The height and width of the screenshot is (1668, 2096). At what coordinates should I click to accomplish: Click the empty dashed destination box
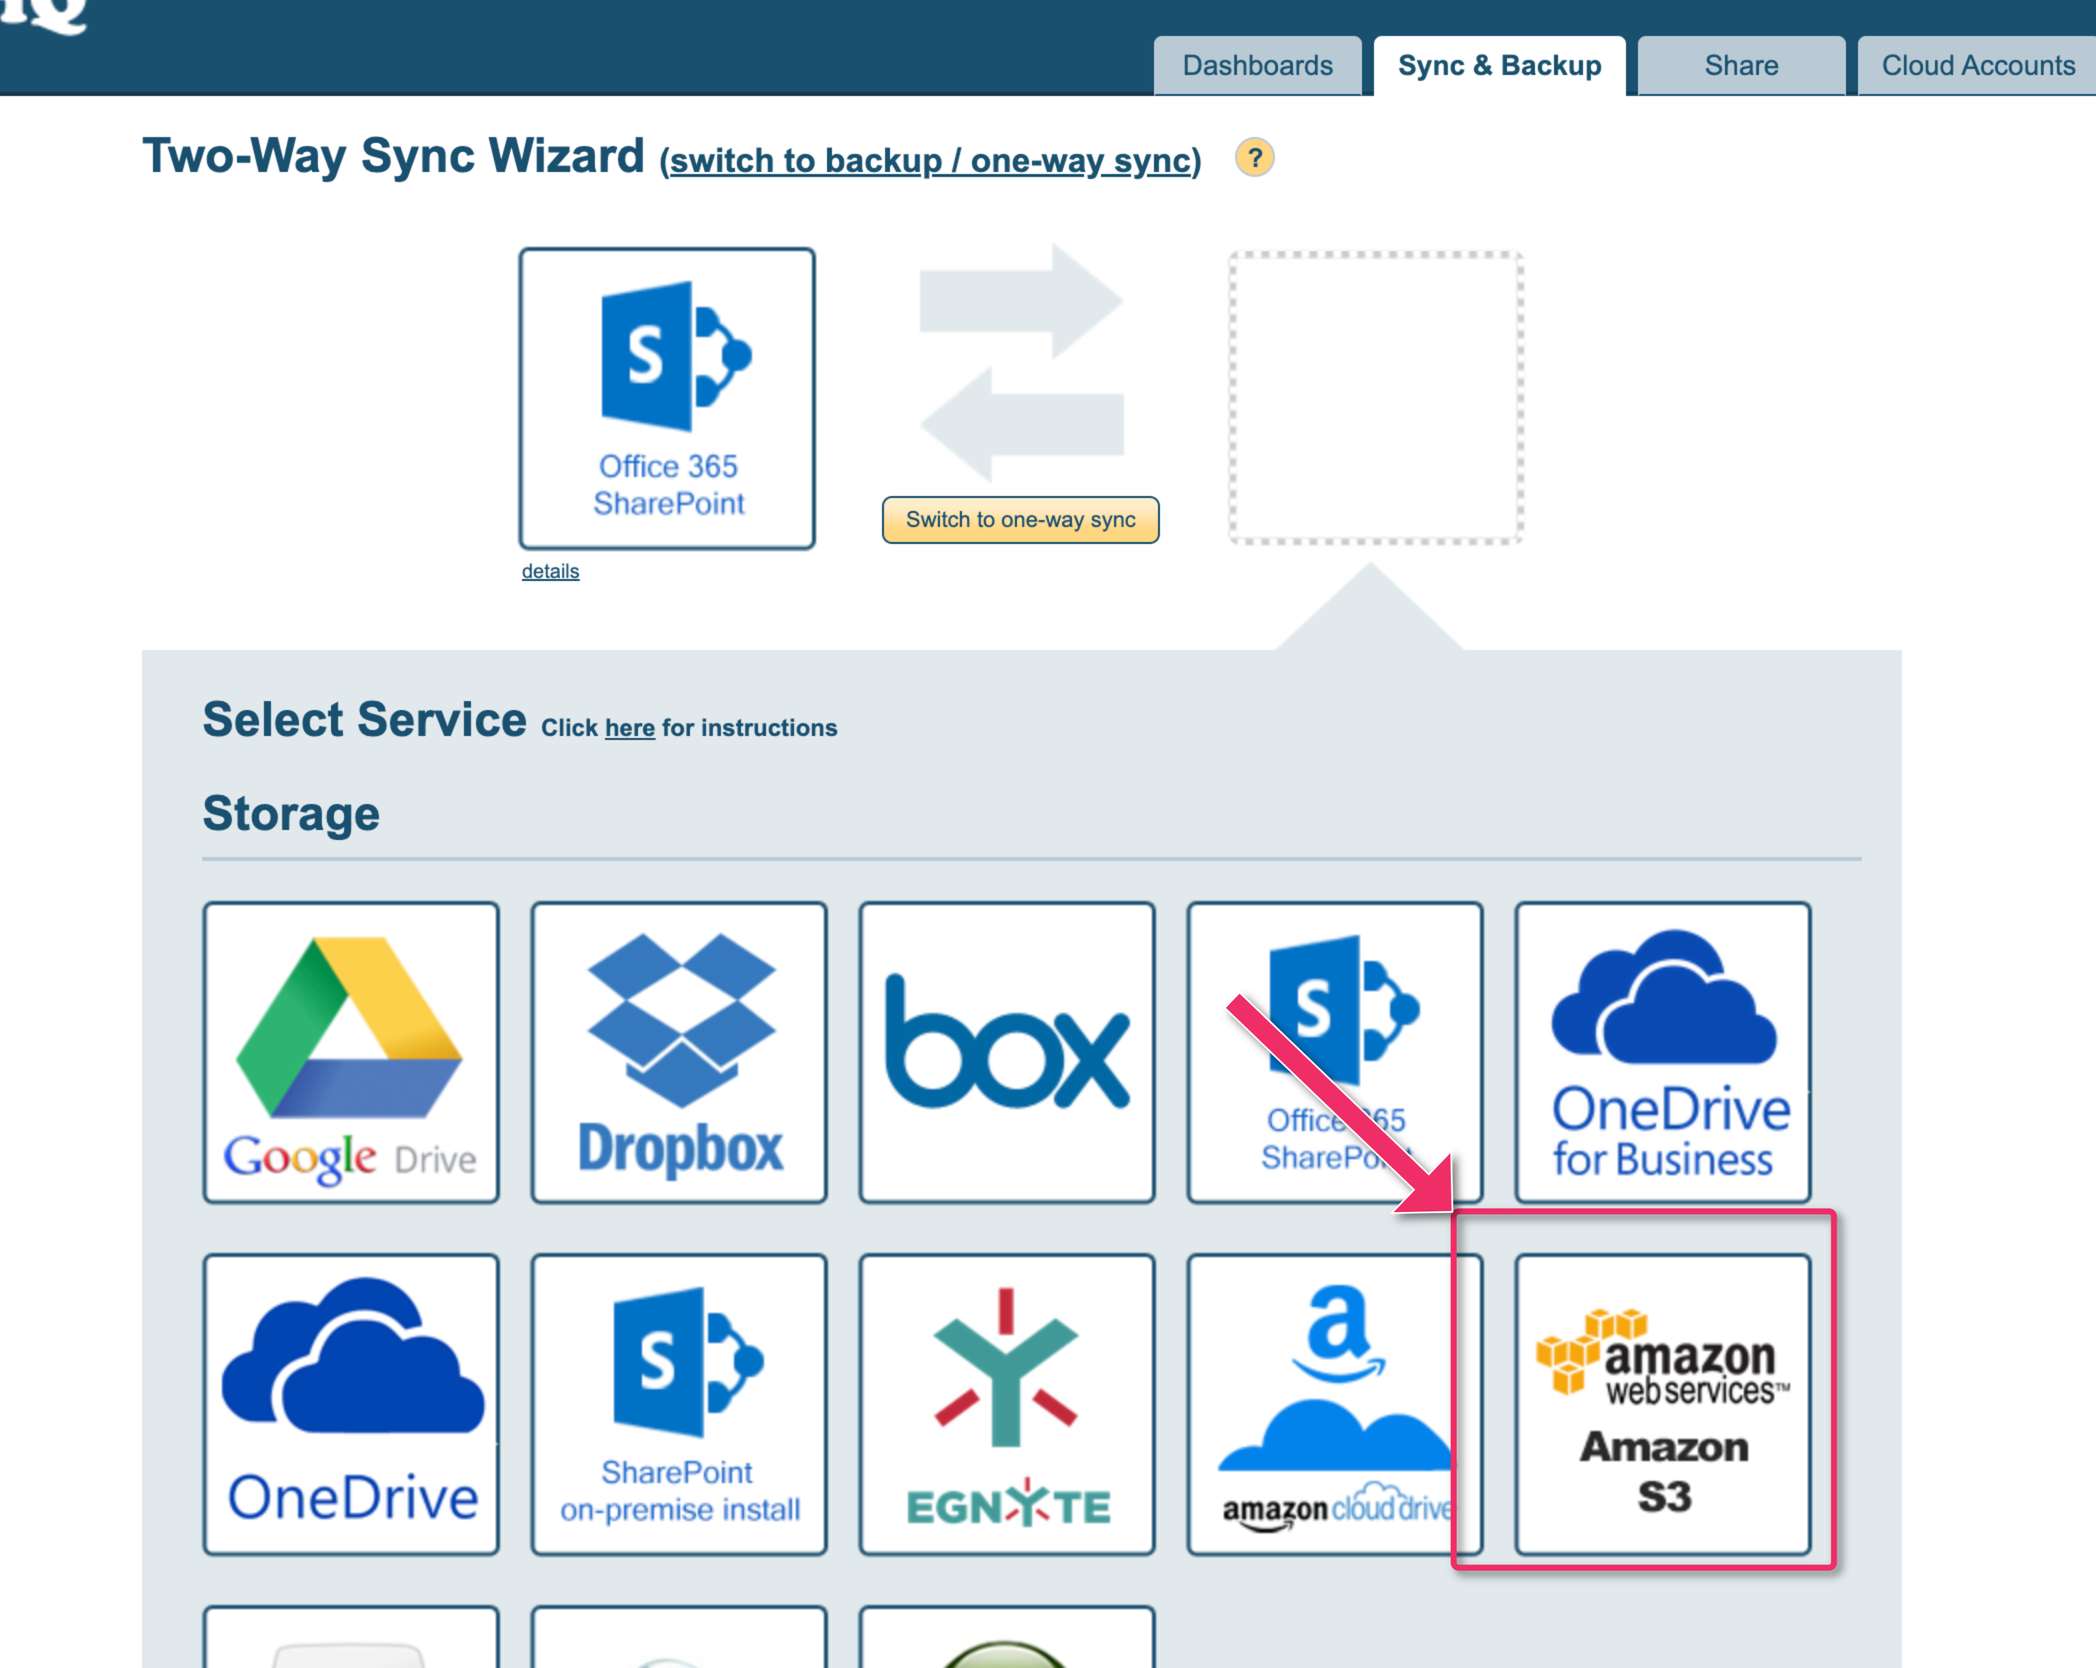[1375, 398]
